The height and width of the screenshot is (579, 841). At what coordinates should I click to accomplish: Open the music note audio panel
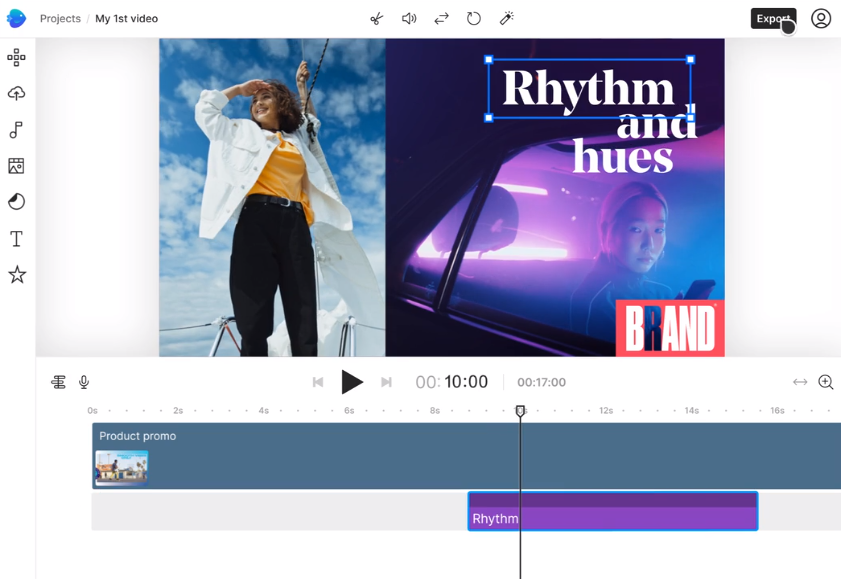coord(16,130)
